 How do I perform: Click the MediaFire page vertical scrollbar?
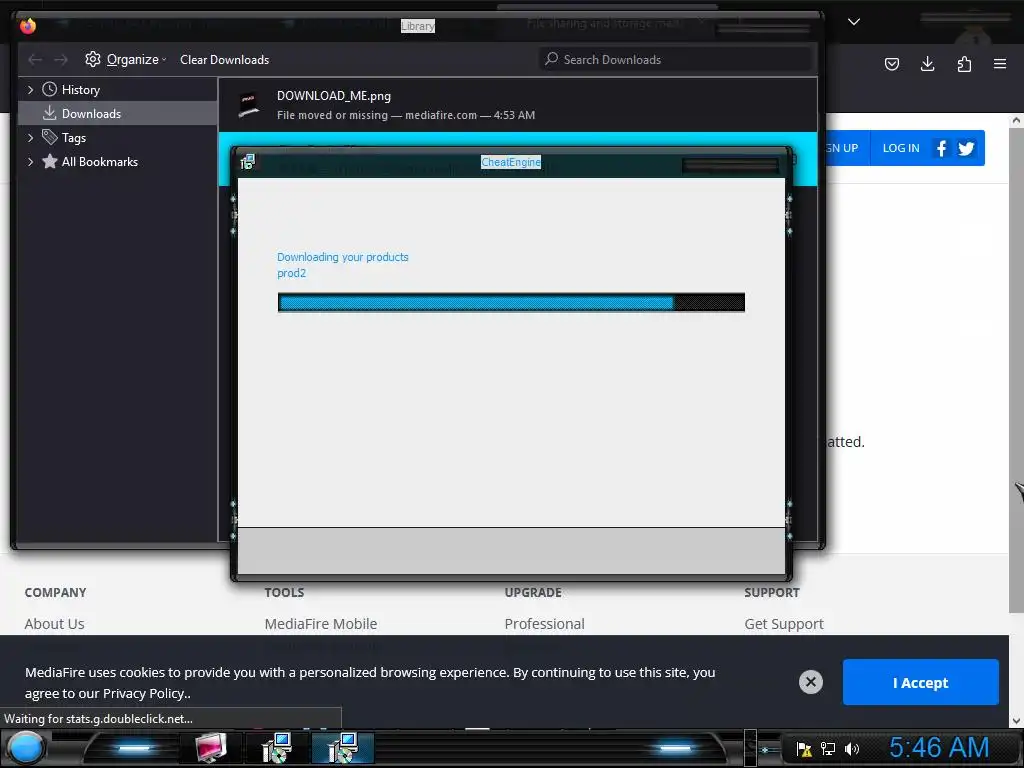1016,370
